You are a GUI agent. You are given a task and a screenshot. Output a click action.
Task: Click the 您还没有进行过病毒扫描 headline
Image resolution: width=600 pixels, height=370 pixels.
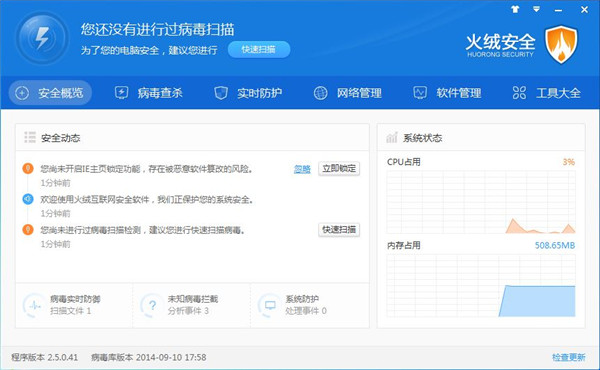(157, 29)
